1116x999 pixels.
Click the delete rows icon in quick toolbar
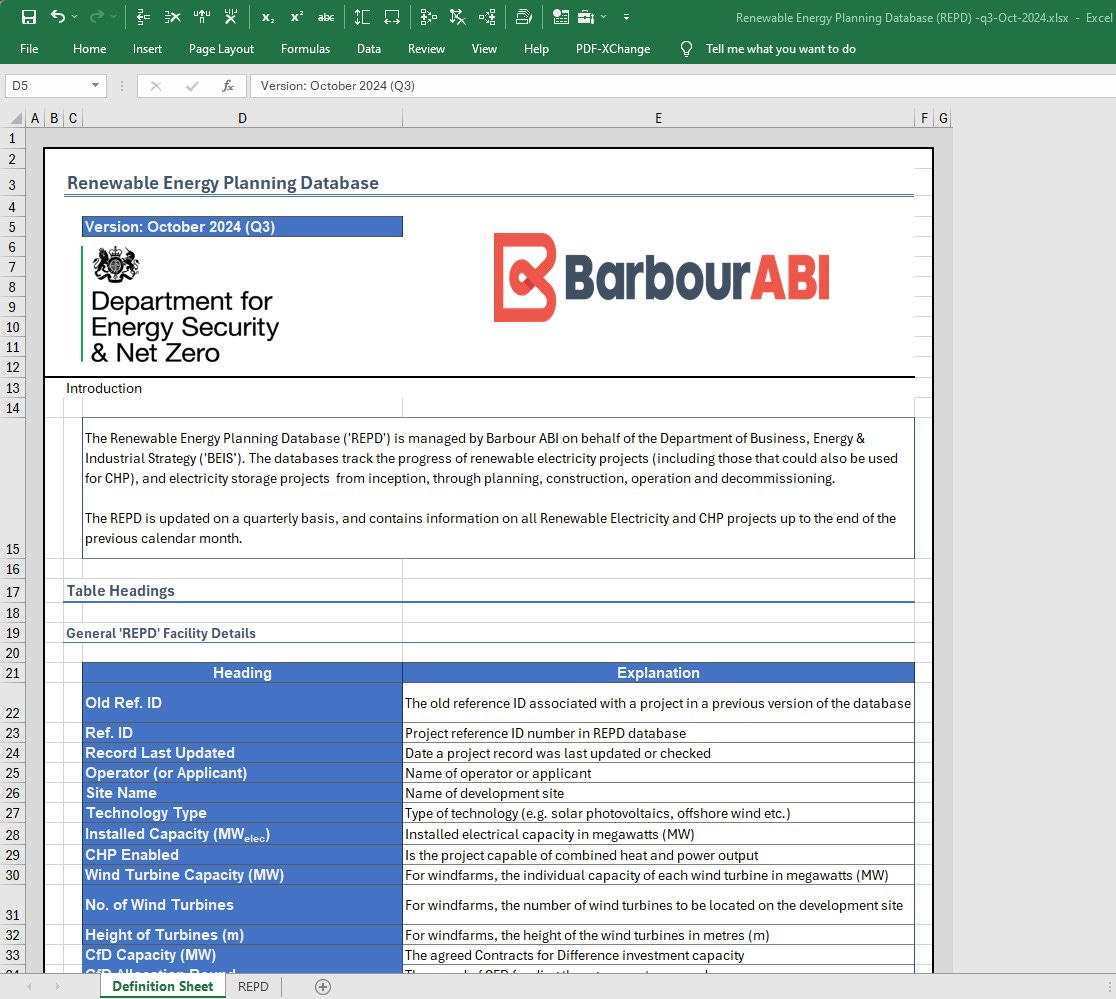(x=172, y=17)
